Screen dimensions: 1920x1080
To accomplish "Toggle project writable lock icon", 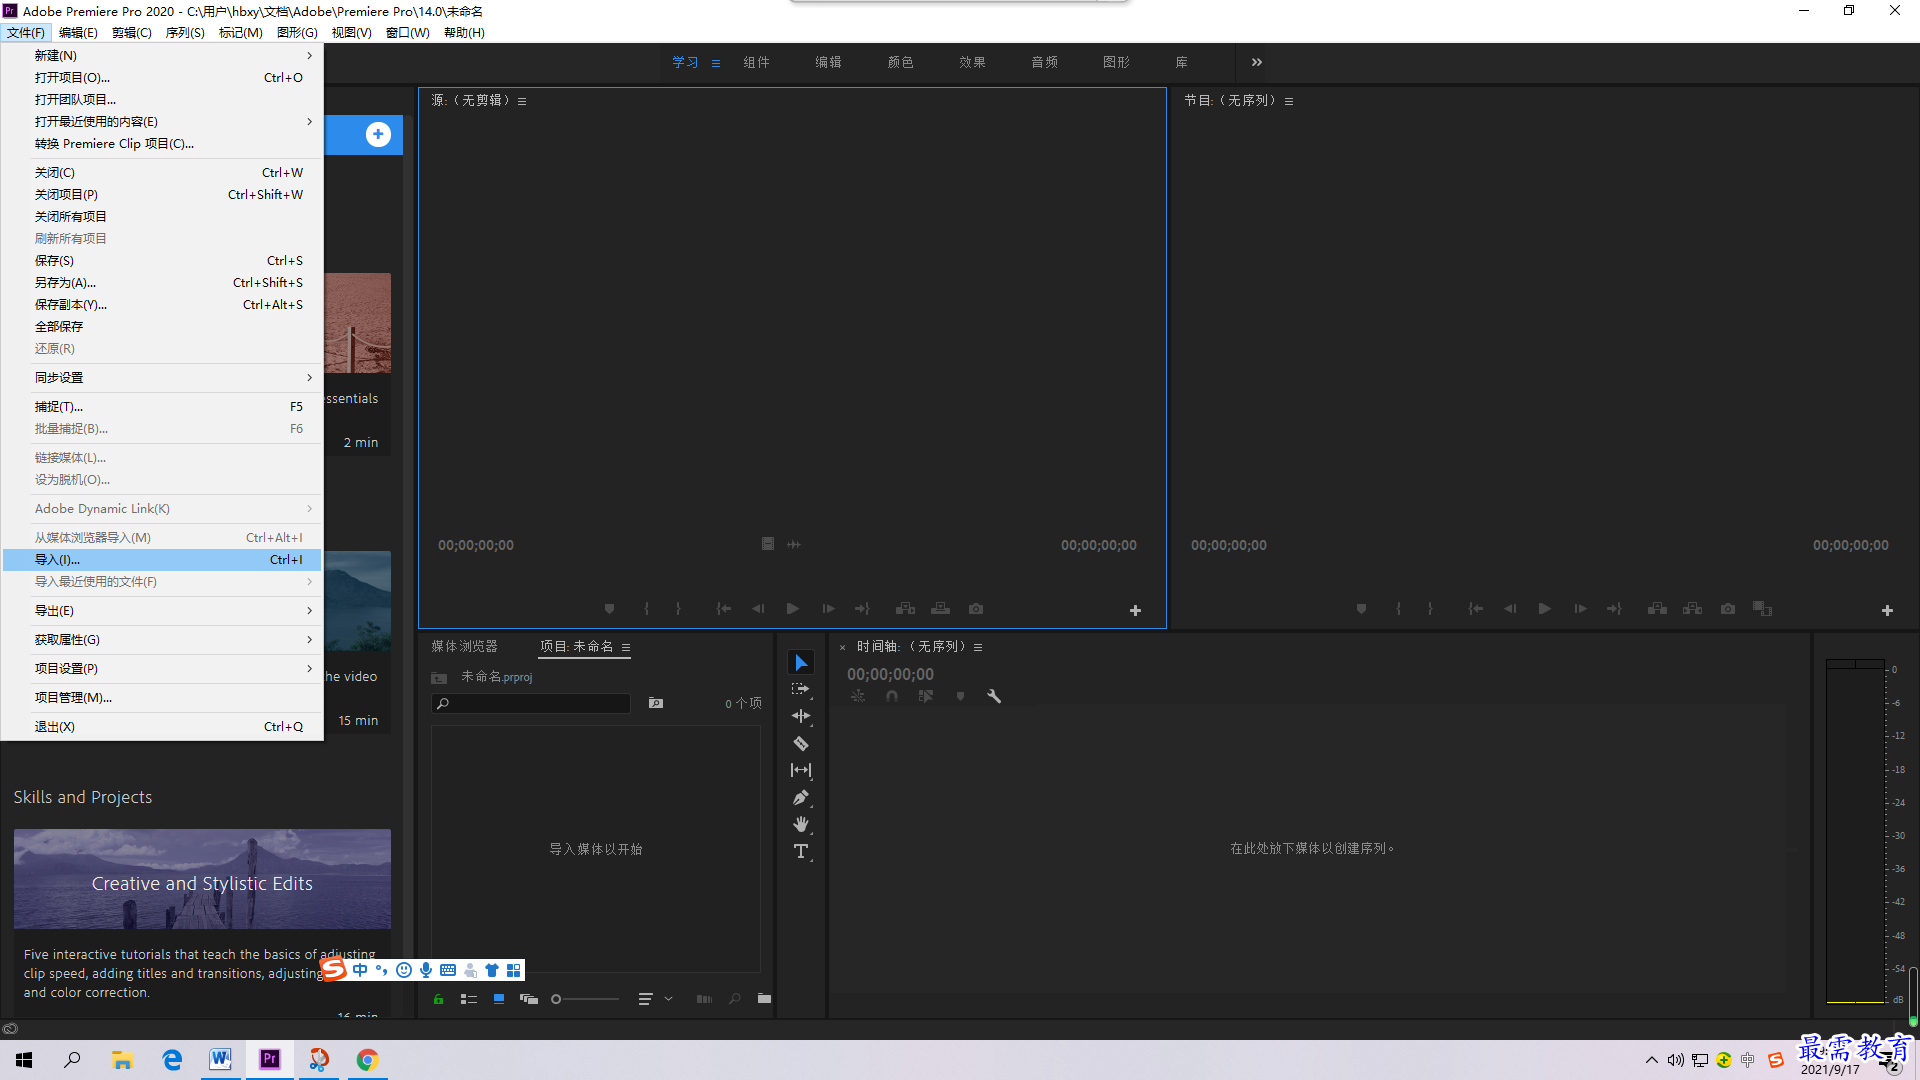I will [438, 999].
